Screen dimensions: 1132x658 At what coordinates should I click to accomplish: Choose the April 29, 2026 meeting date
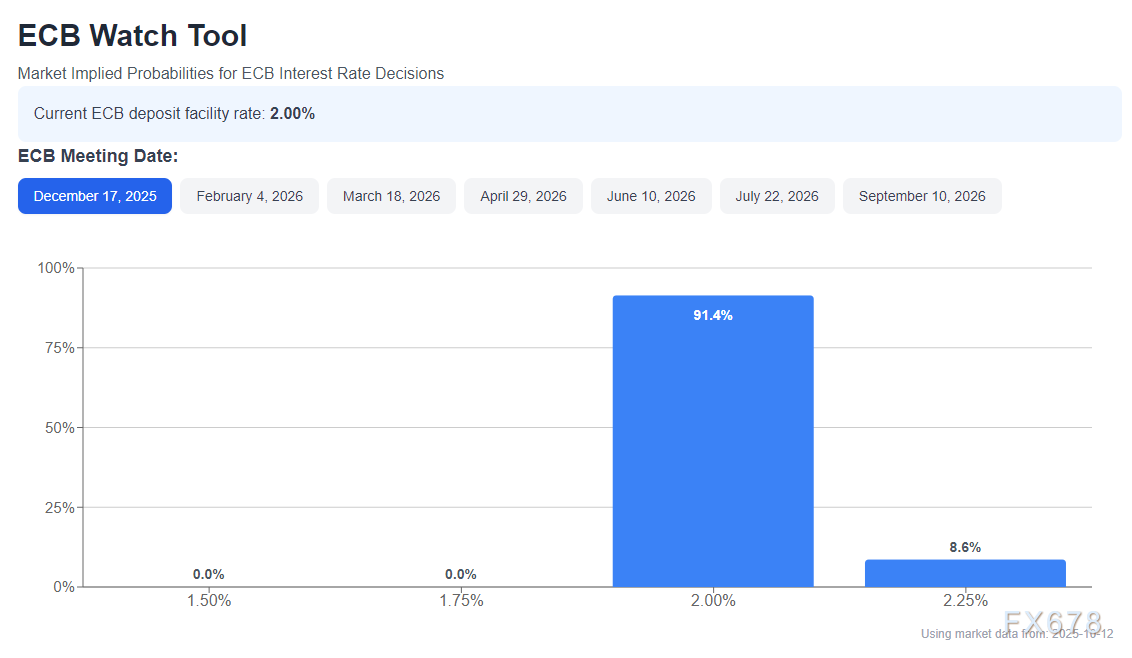coord(523,196)
